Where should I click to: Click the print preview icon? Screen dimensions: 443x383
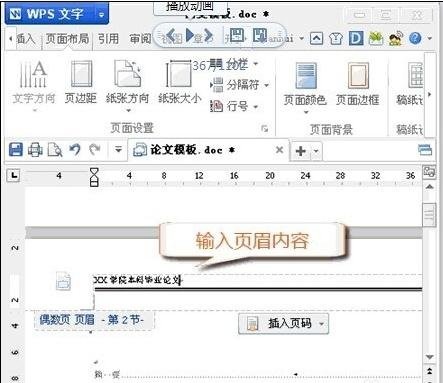(x=55, y=150)
